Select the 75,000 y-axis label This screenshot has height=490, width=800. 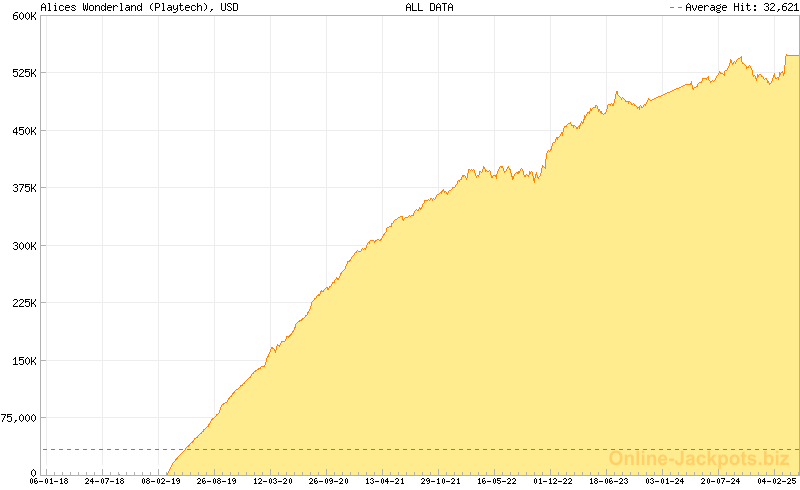pyautogui.click(x=18, y=418)
